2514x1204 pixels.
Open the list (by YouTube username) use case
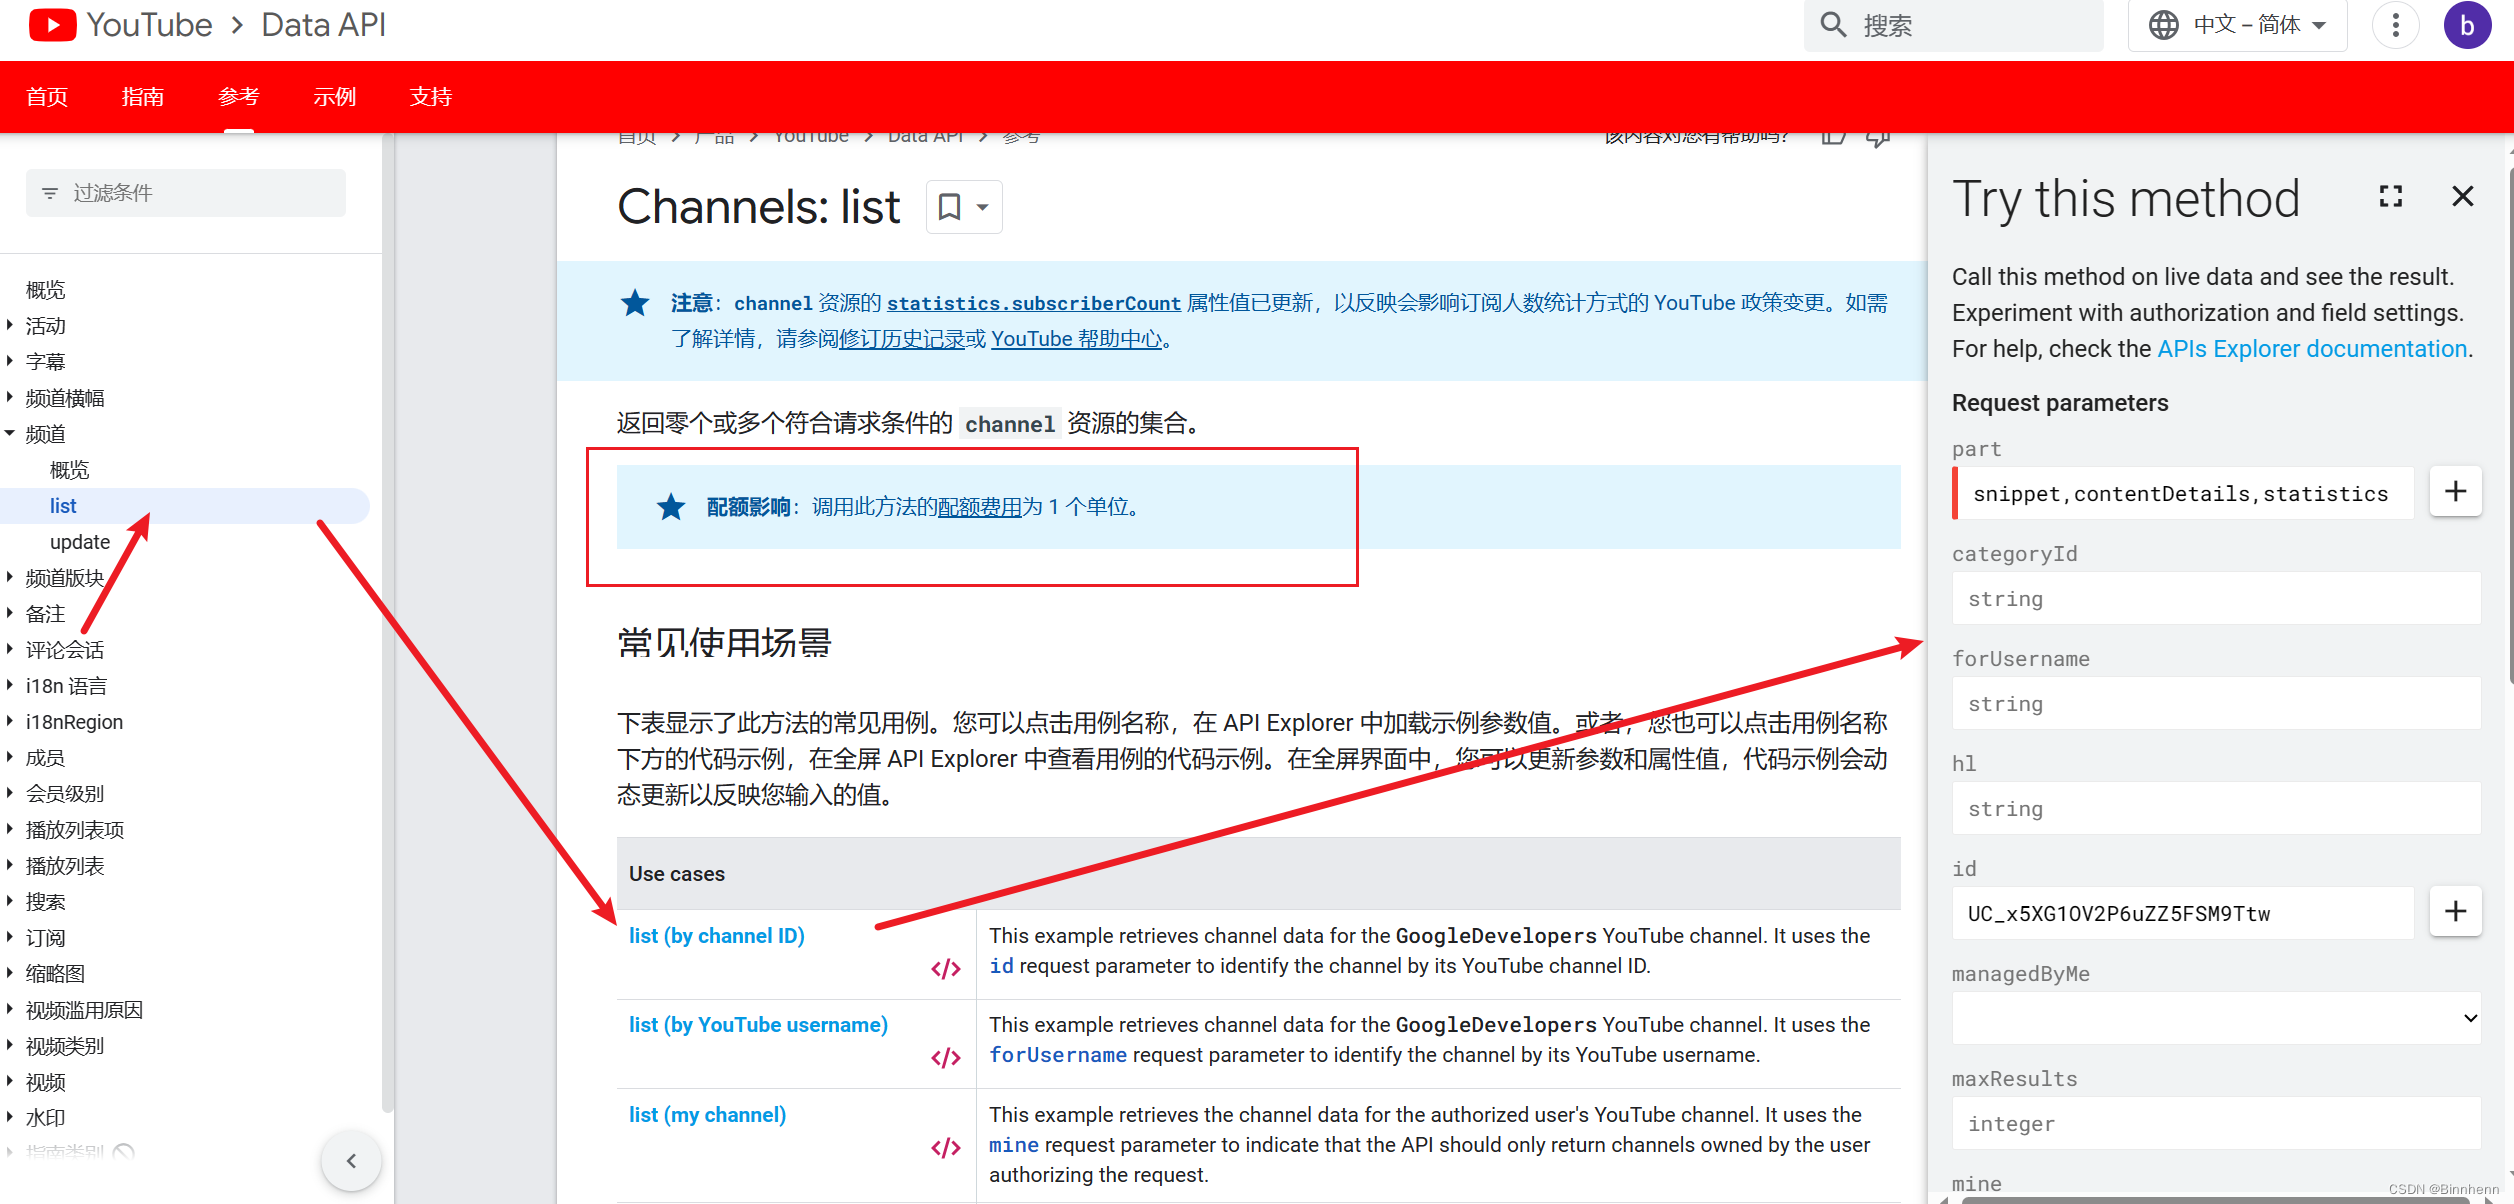tap(758, 1024)
